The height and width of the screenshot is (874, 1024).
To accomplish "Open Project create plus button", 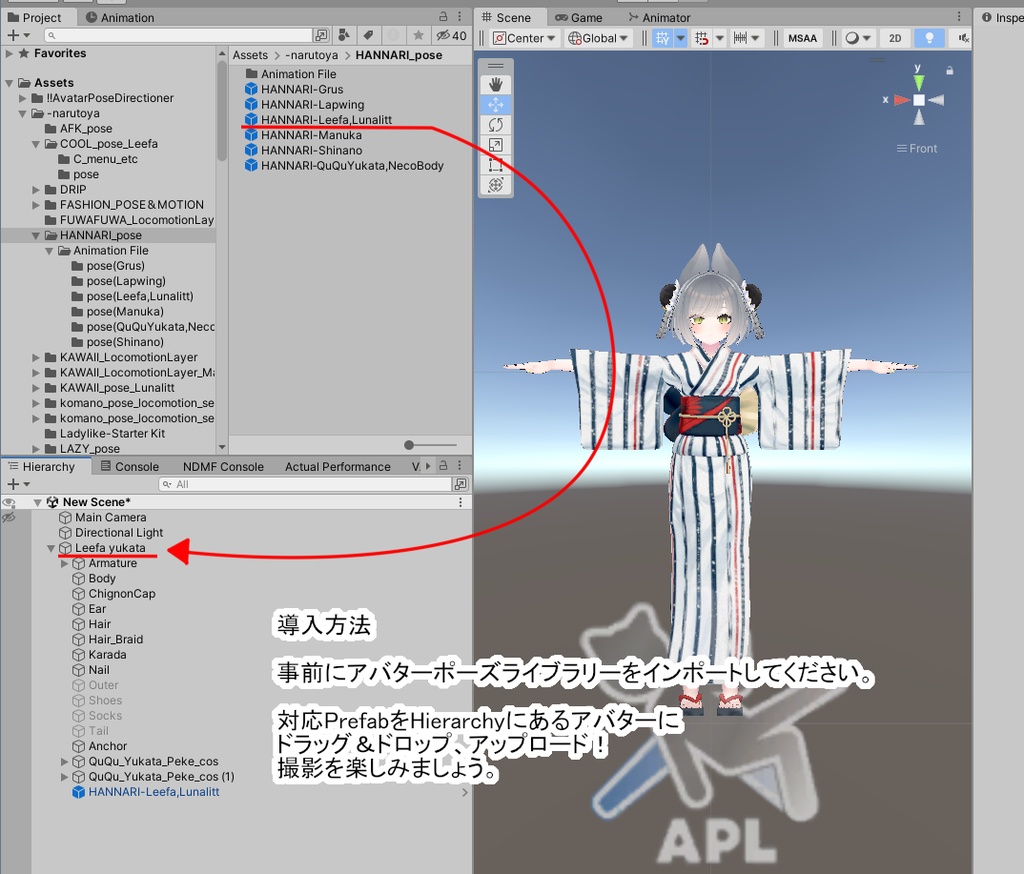I will [18, 35].
